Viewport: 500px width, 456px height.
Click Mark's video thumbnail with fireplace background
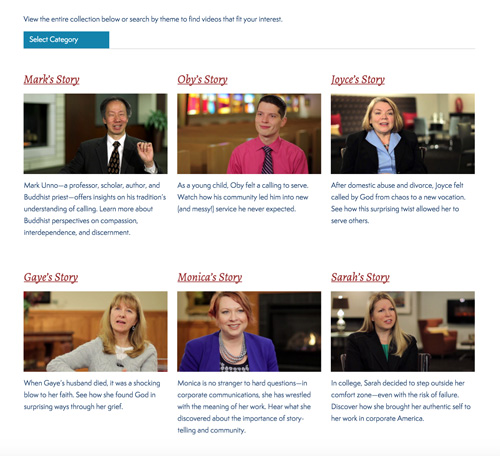click(x=95, y=134)
